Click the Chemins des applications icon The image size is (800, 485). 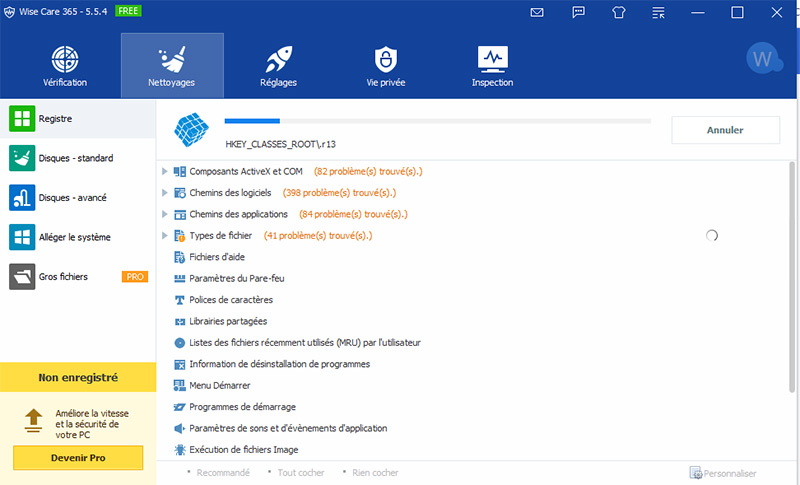pos(180,214)
